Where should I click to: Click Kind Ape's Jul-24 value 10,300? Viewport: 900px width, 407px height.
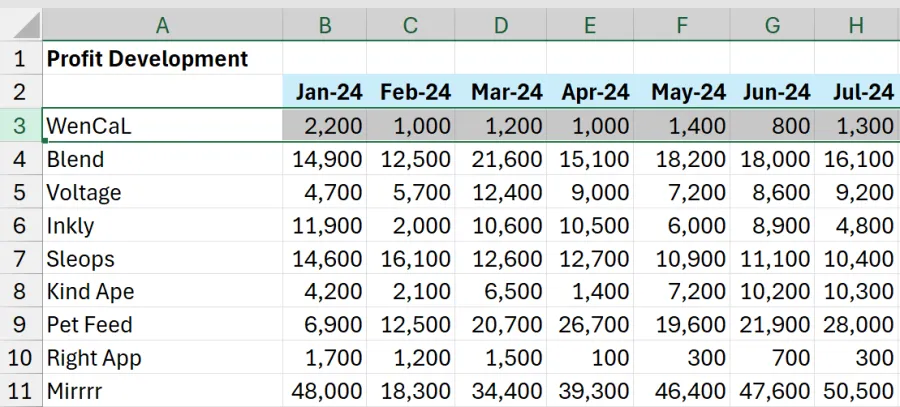858,291
